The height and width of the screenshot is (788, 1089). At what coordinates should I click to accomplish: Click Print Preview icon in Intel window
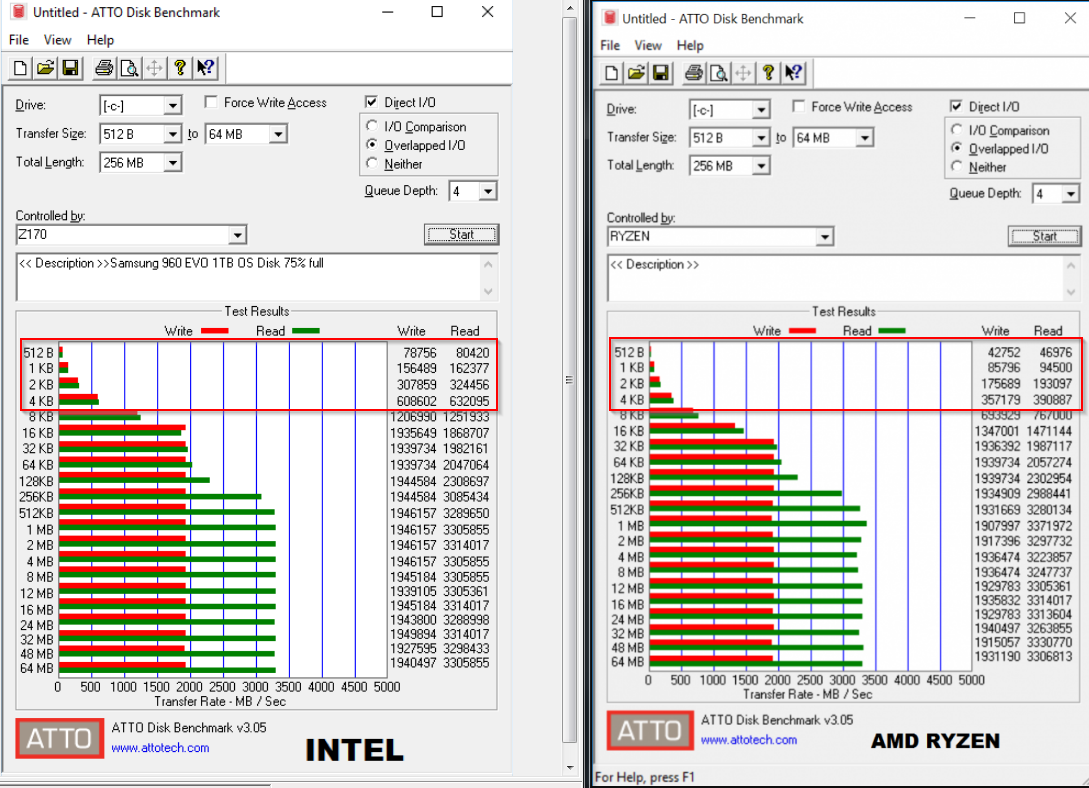click(128, 67)
